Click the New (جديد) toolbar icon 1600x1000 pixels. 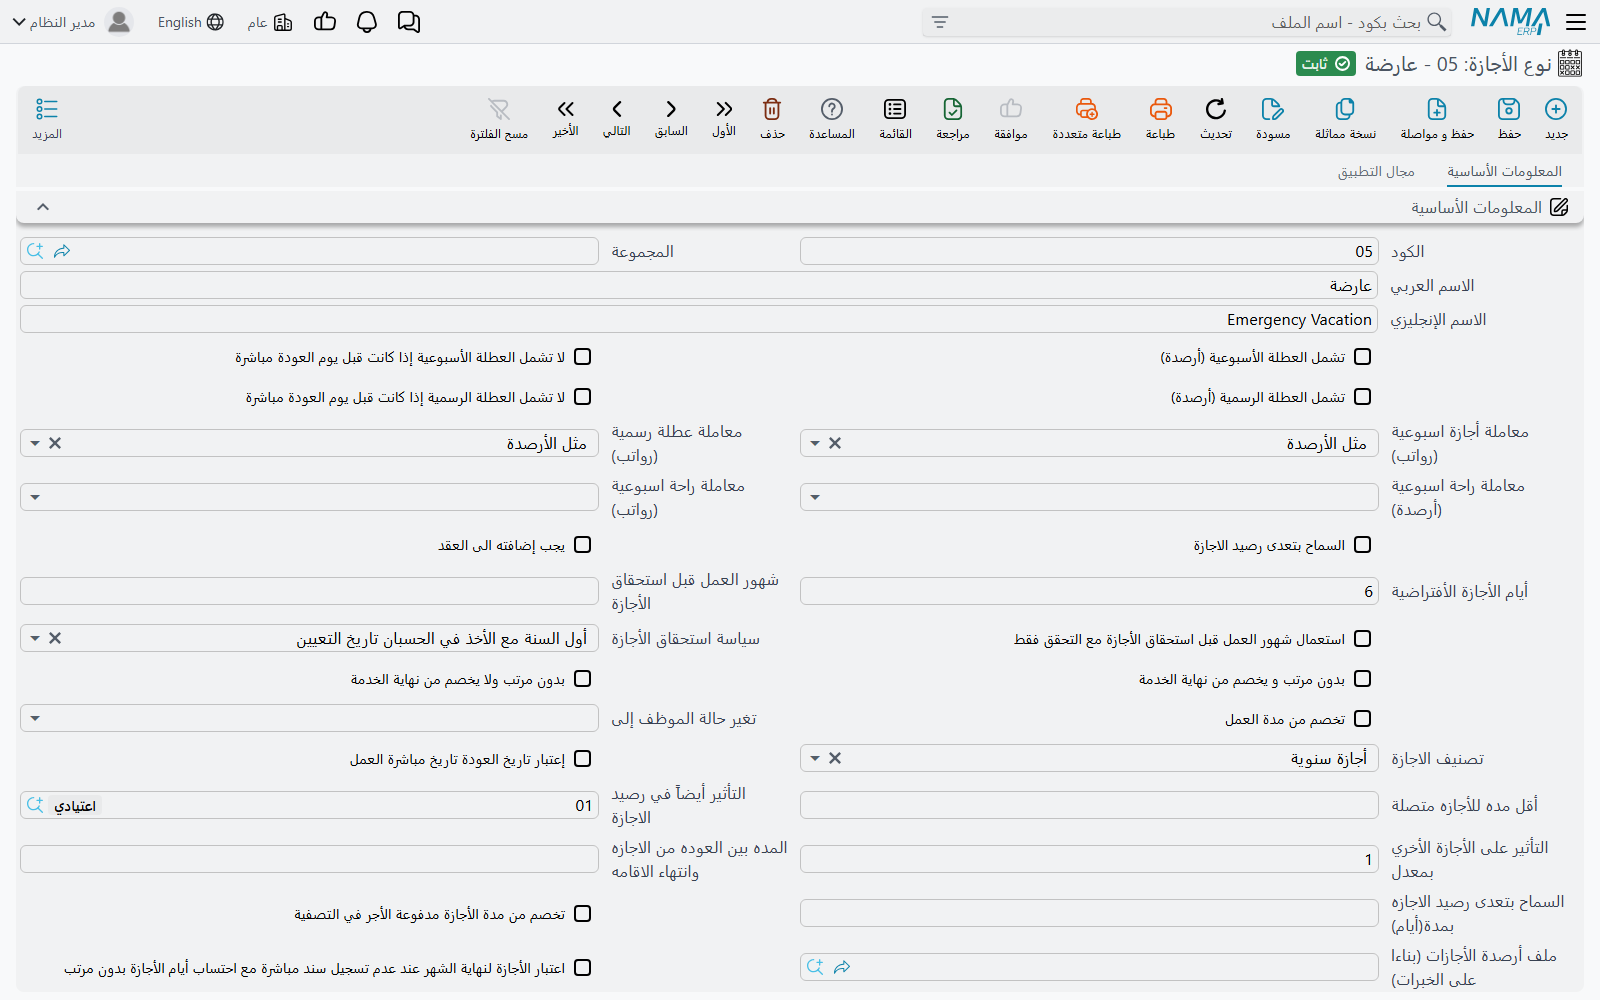[1556, 109]
